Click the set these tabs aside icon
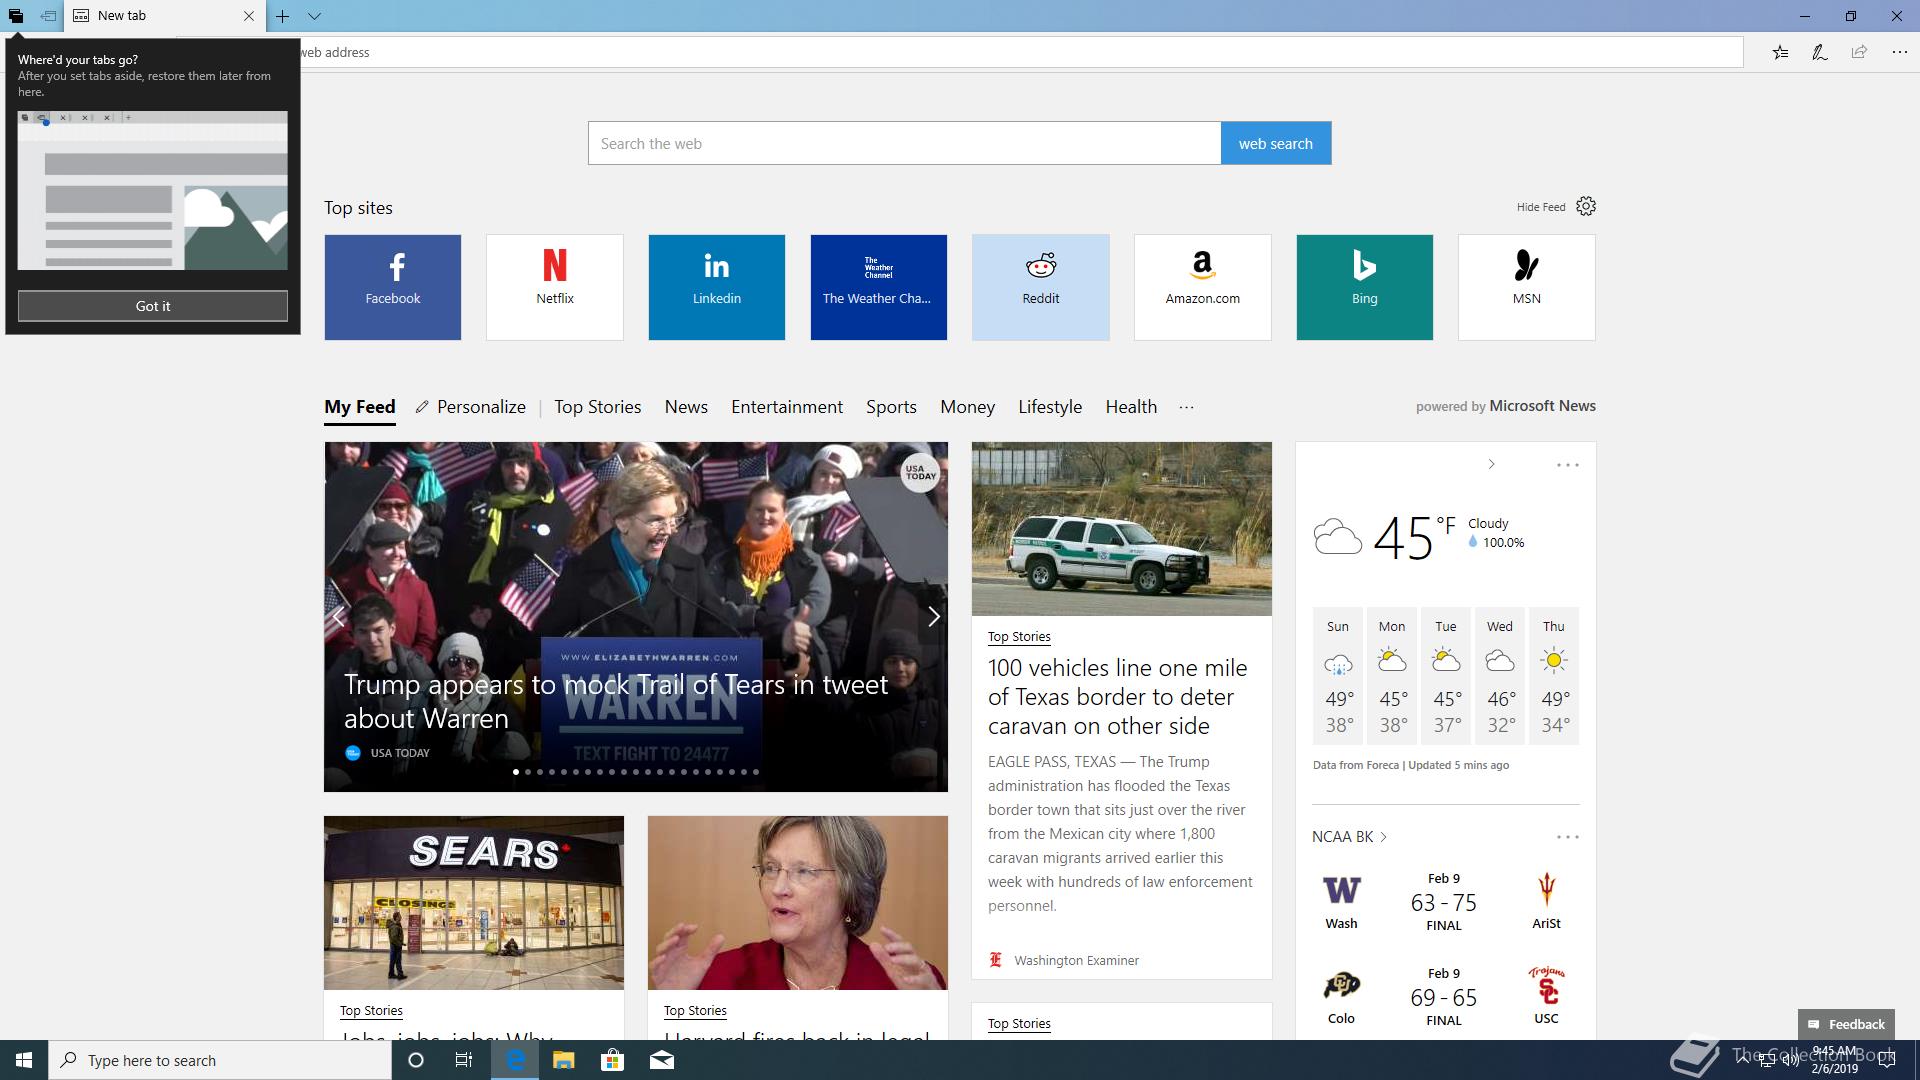This screenshot has height=1080, width=1920. point(48,16)
